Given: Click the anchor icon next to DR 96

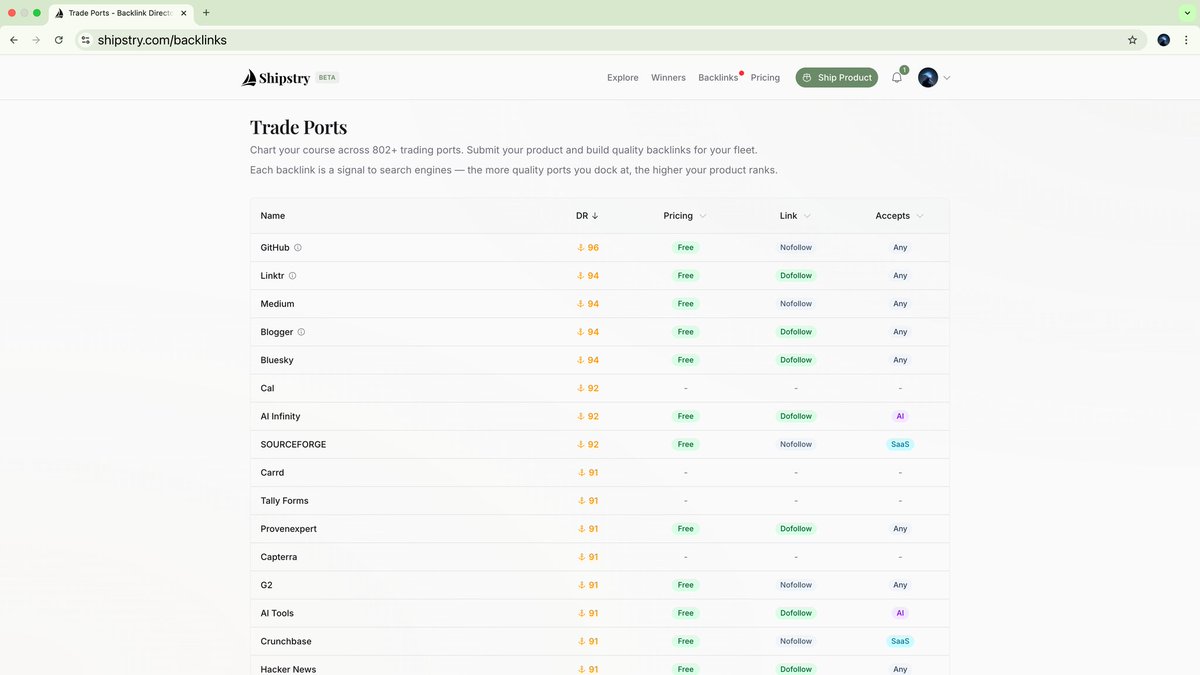Looking at the screenshot, I should click(x=580, y=247).
